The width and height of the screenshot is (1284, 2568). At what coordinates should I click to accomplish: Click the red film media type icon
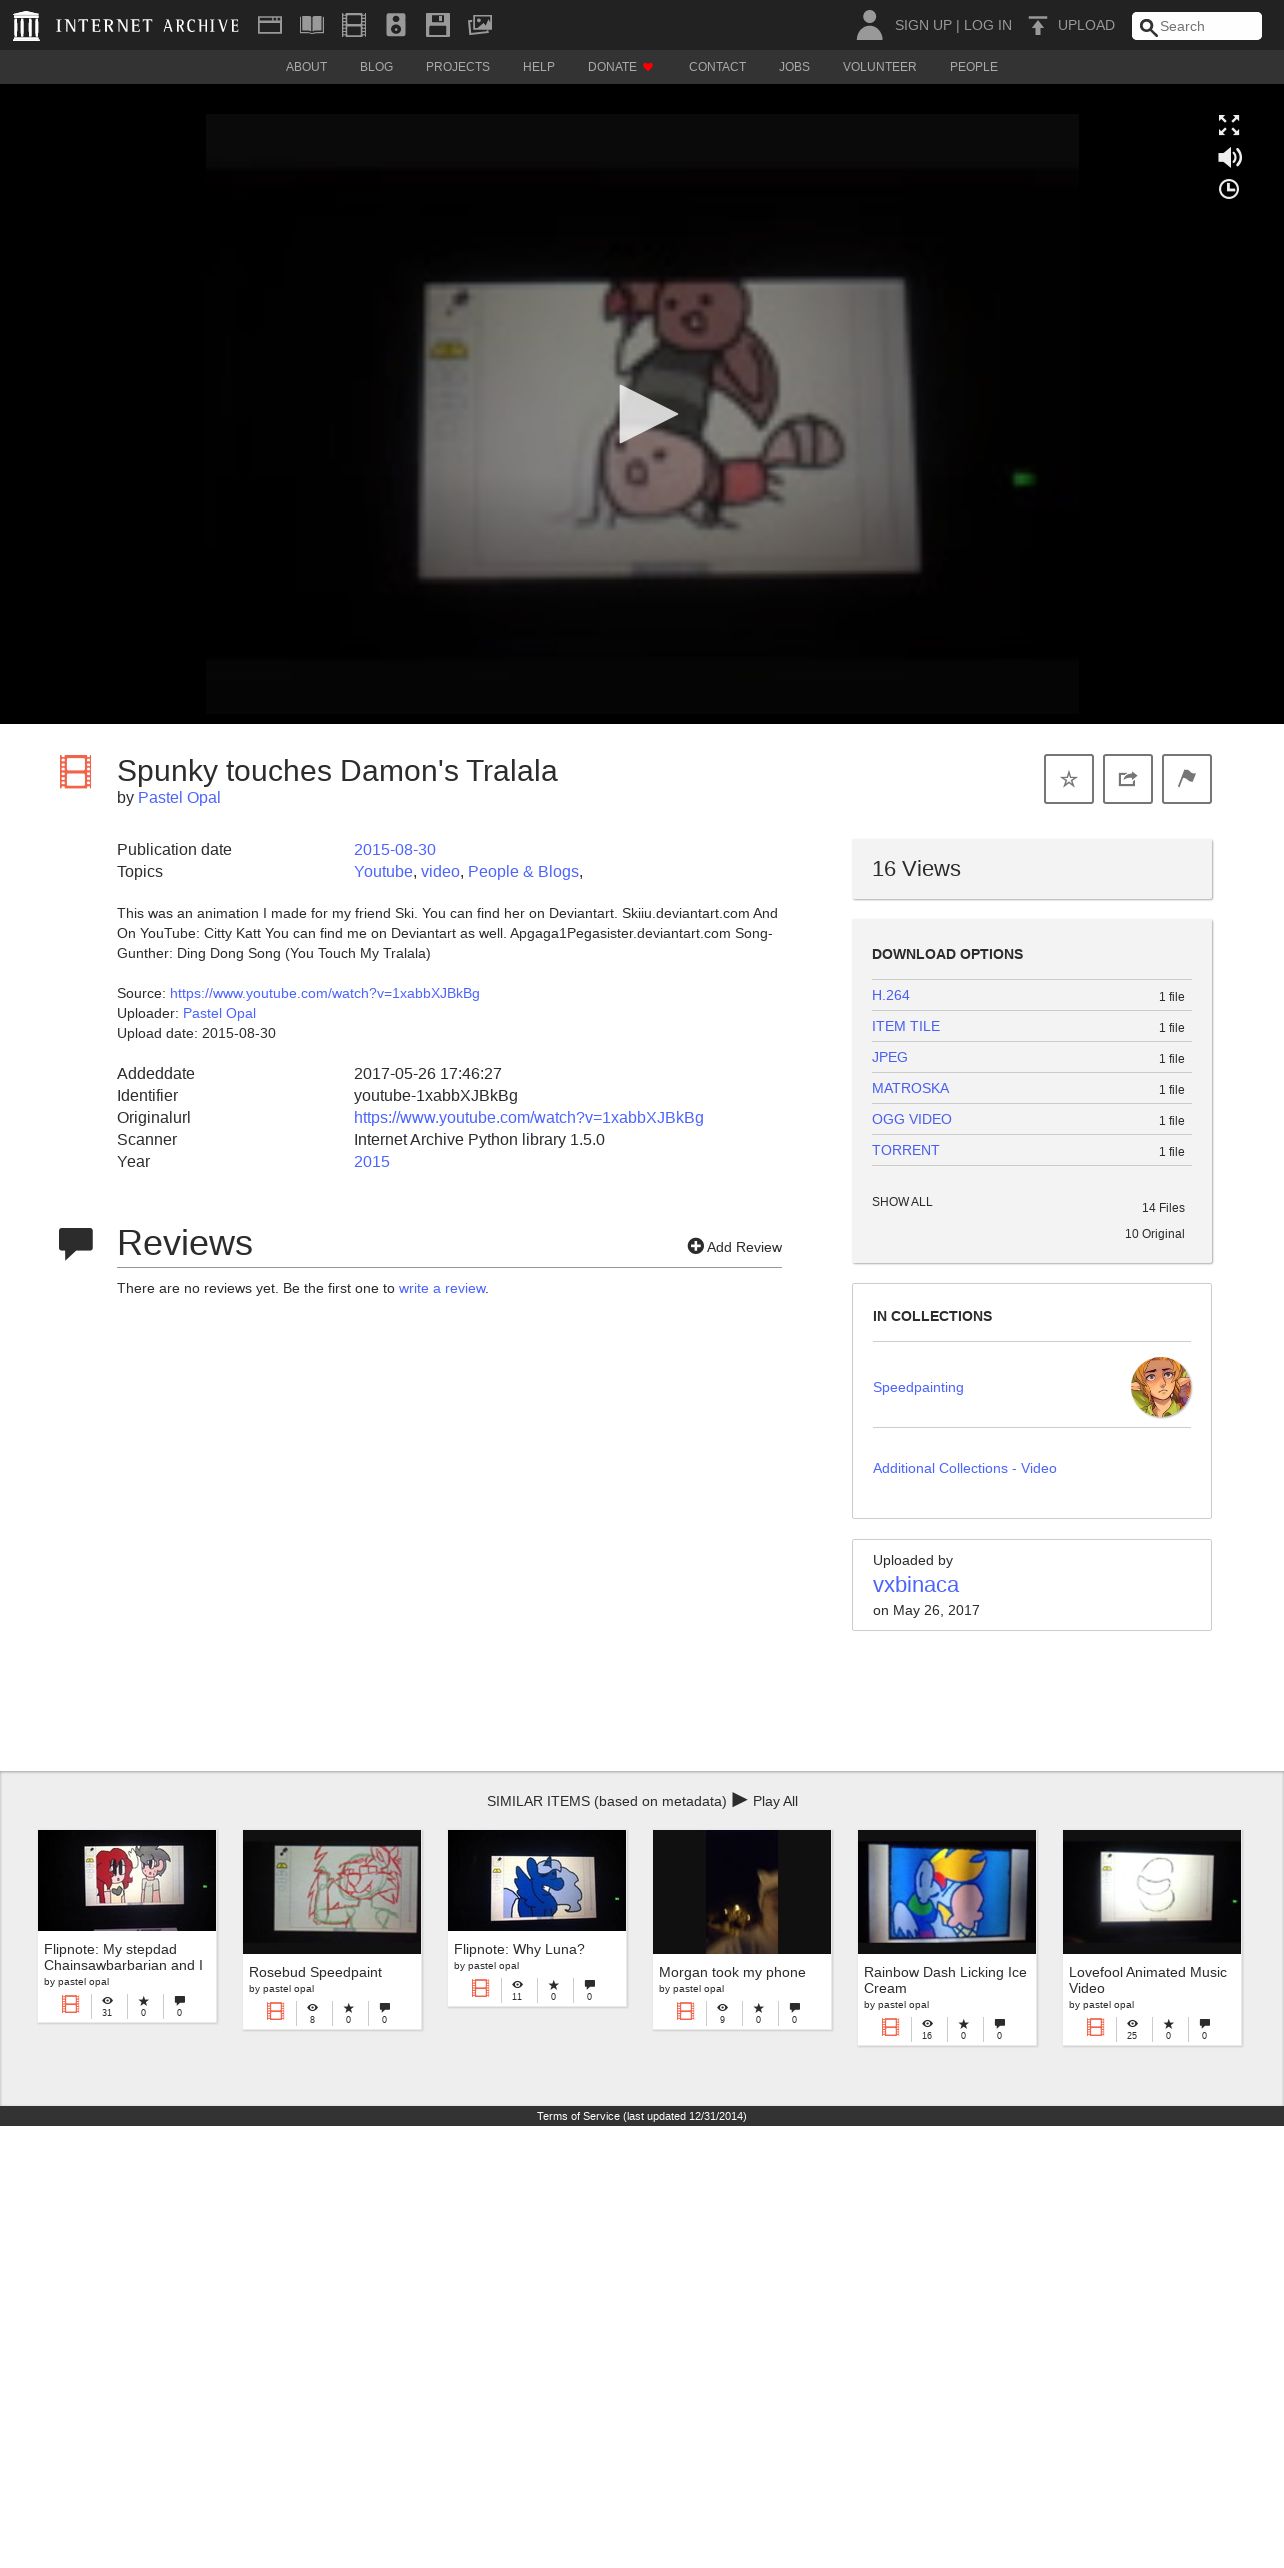tap(75, 772)
